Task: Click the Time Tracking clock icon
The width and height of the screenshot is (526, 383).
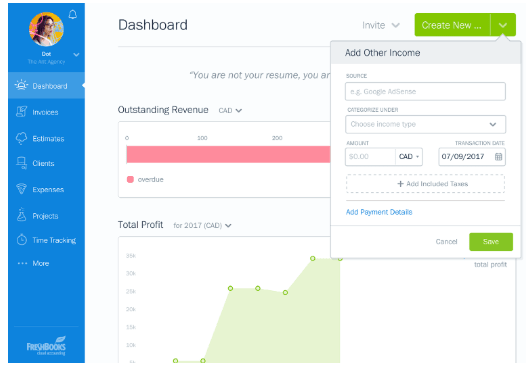Action: click(x=22, y=239)
